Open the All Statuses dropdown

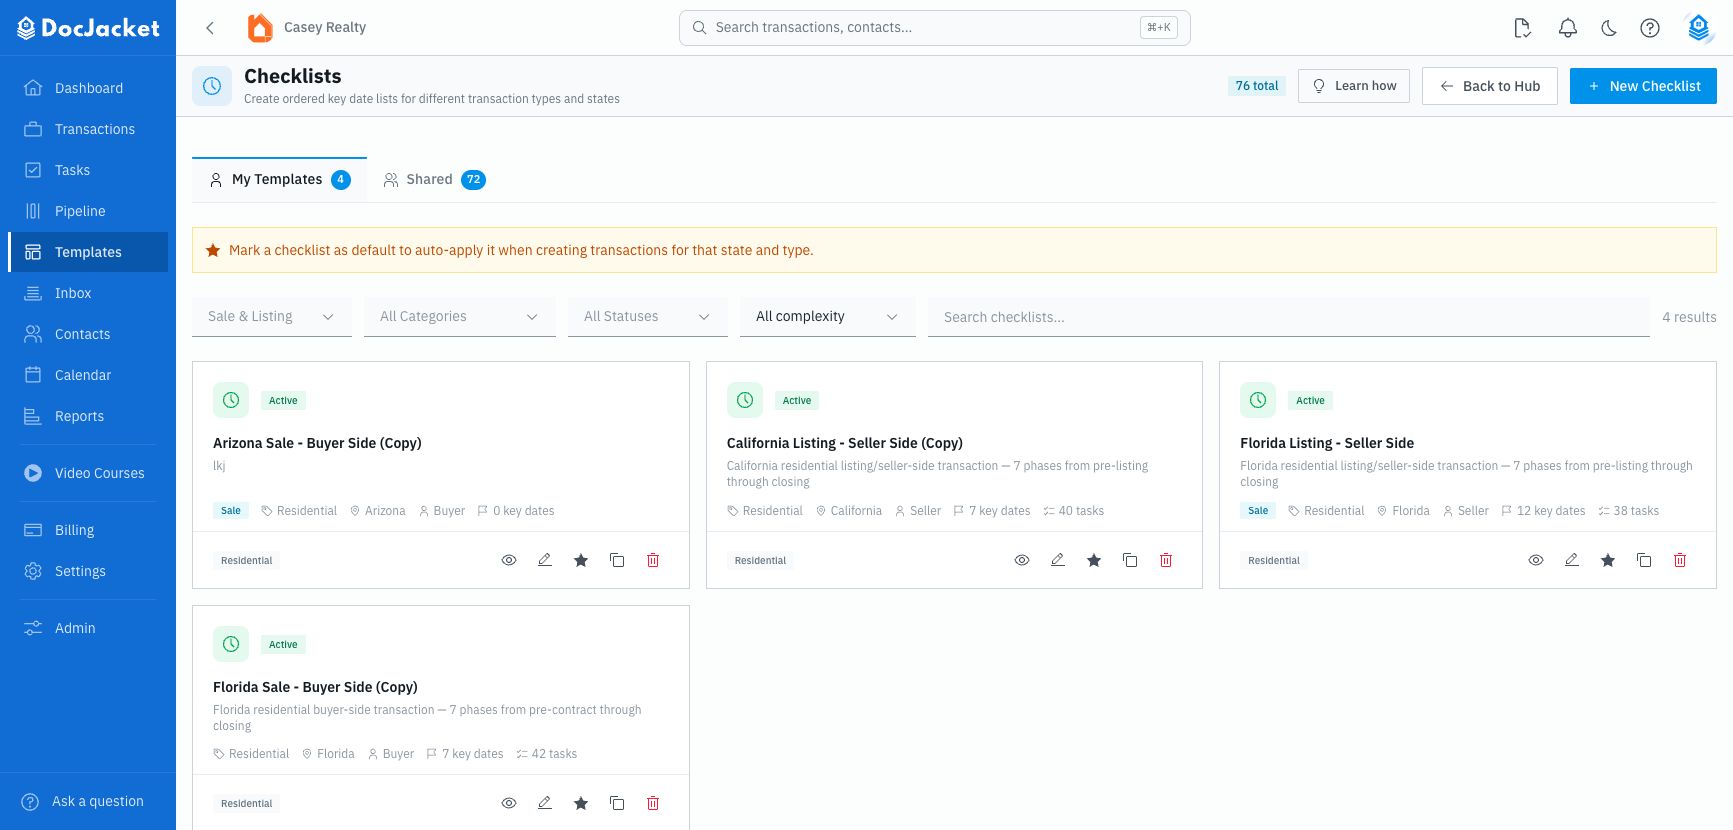648,317
